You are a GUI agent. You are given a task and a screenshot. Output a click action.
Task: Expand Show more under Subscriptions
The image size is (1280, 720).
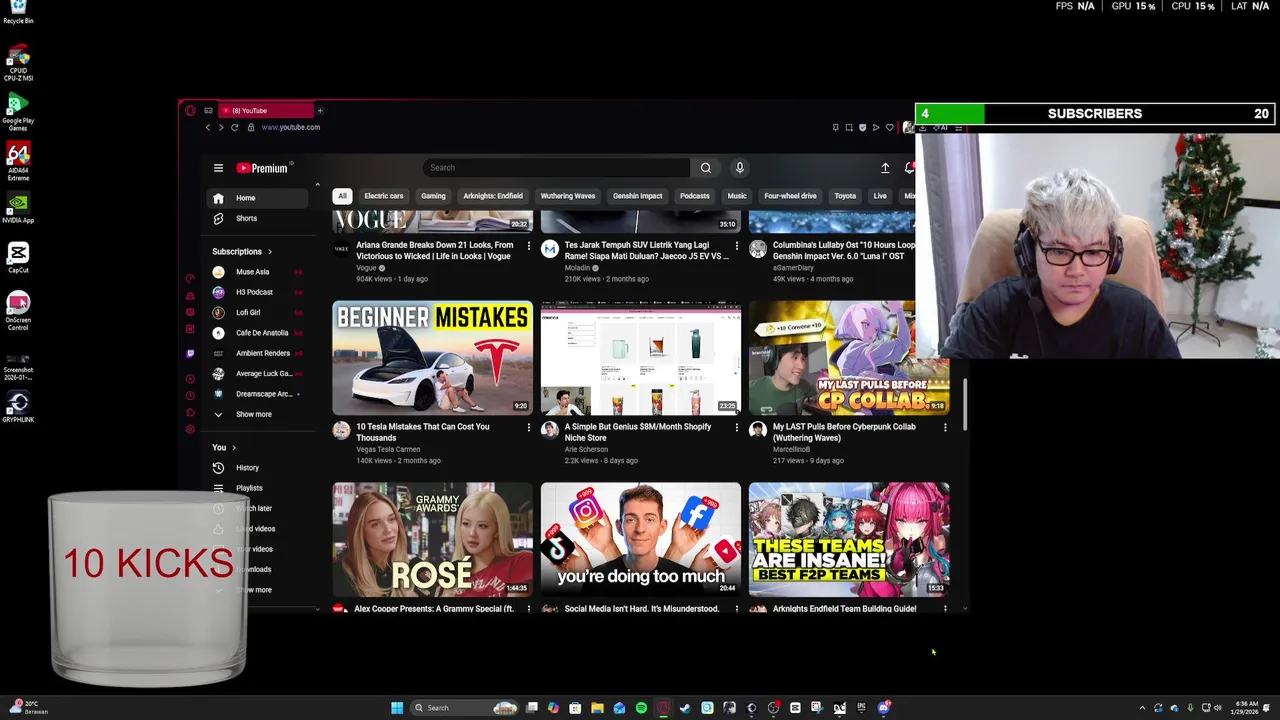(258, 414)
